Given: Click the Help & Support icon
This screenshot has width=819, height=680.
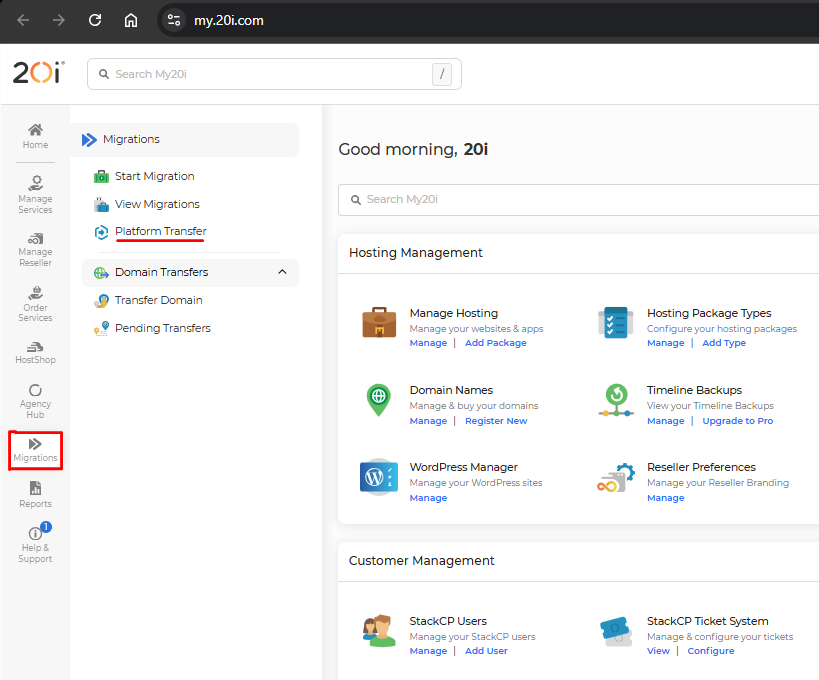Looking at the screenshot, I should click(35, 541).
